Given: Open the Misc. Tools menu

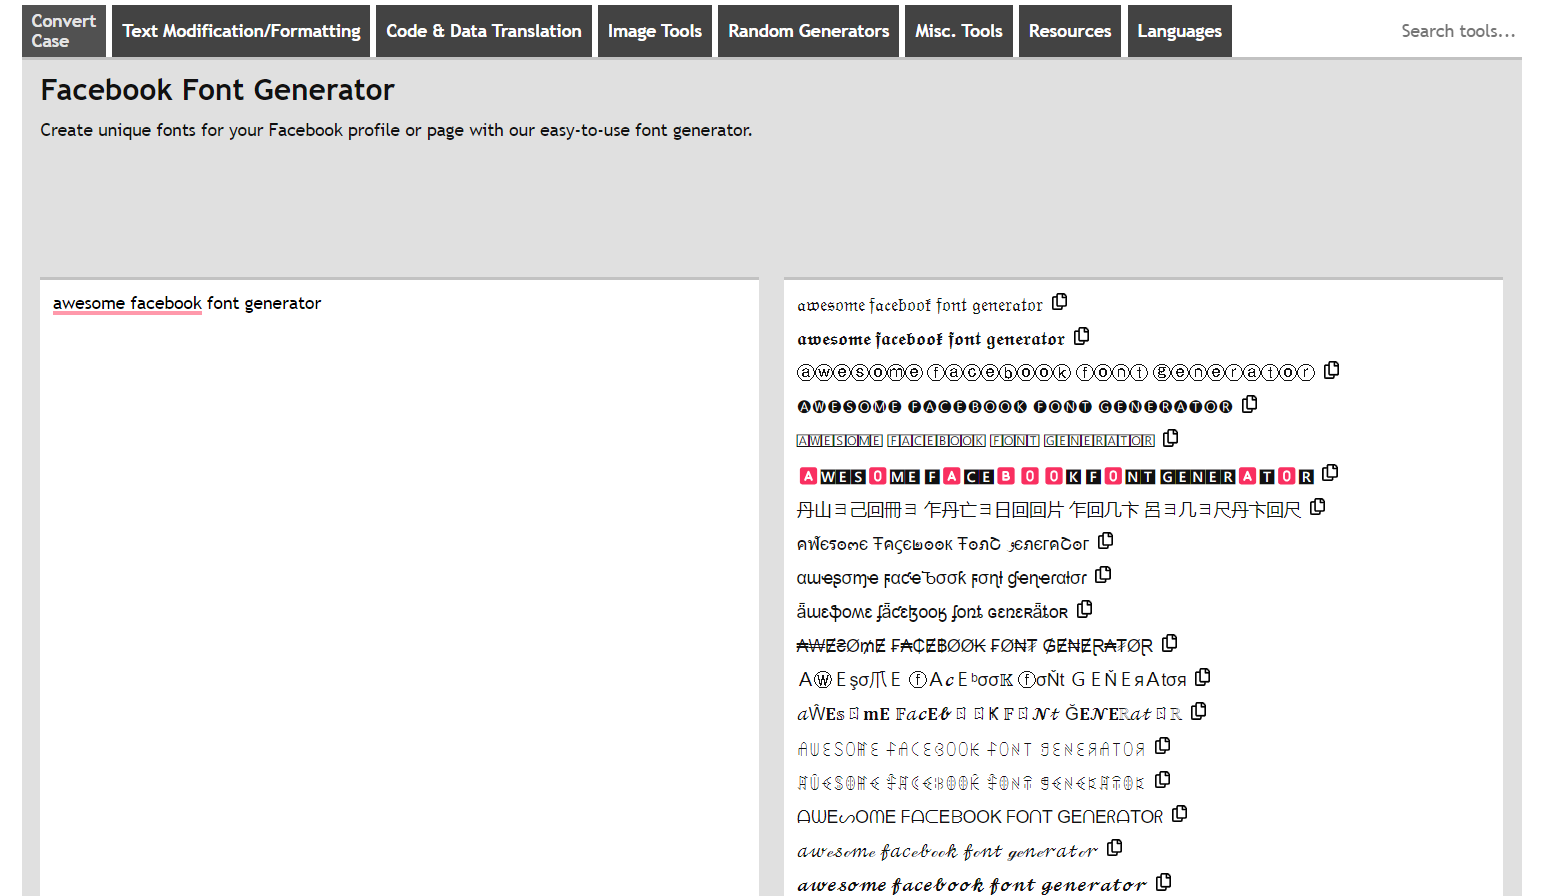Looking at the screenshot, I should point(959,31).
